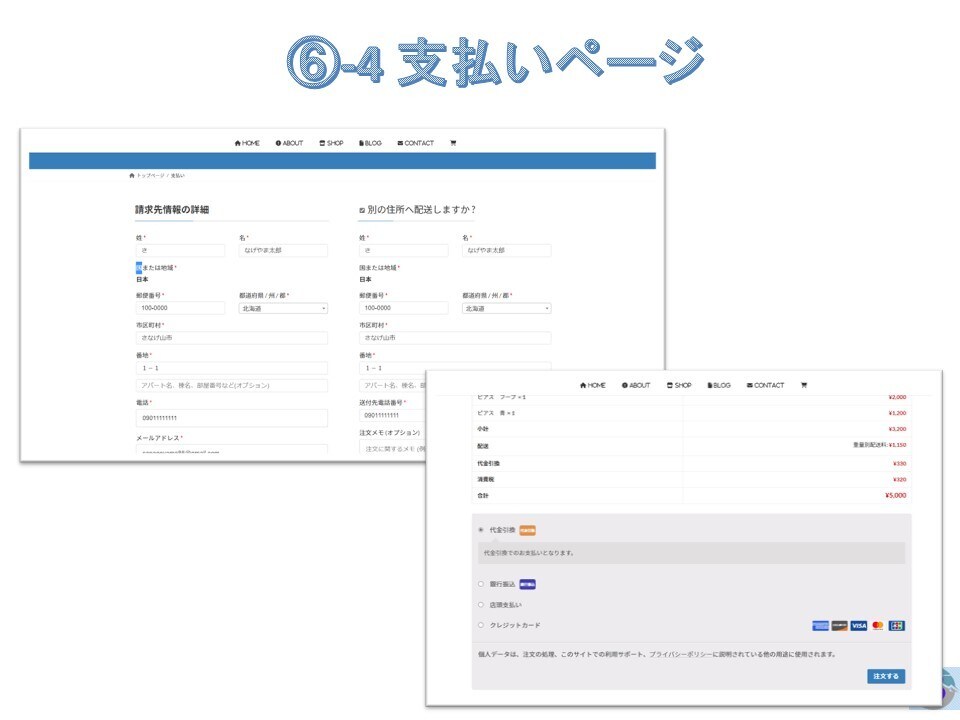This screenshot has height=720, width=960.
Task: Click the American Express card icon
Action: click(x=820, y=626)
